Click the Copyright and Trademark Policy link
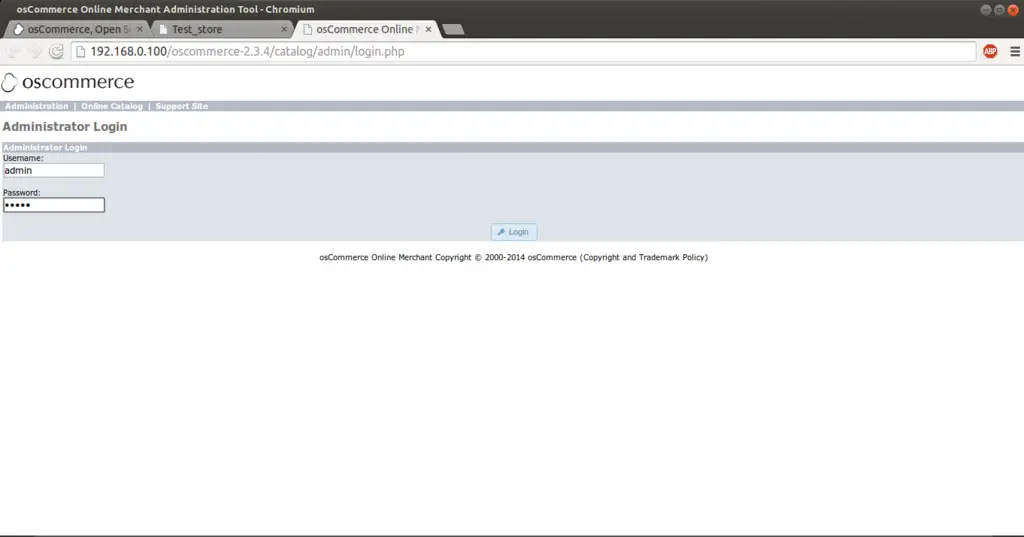Viewport: 1024px width, 537px height. [x=643, y=257]
